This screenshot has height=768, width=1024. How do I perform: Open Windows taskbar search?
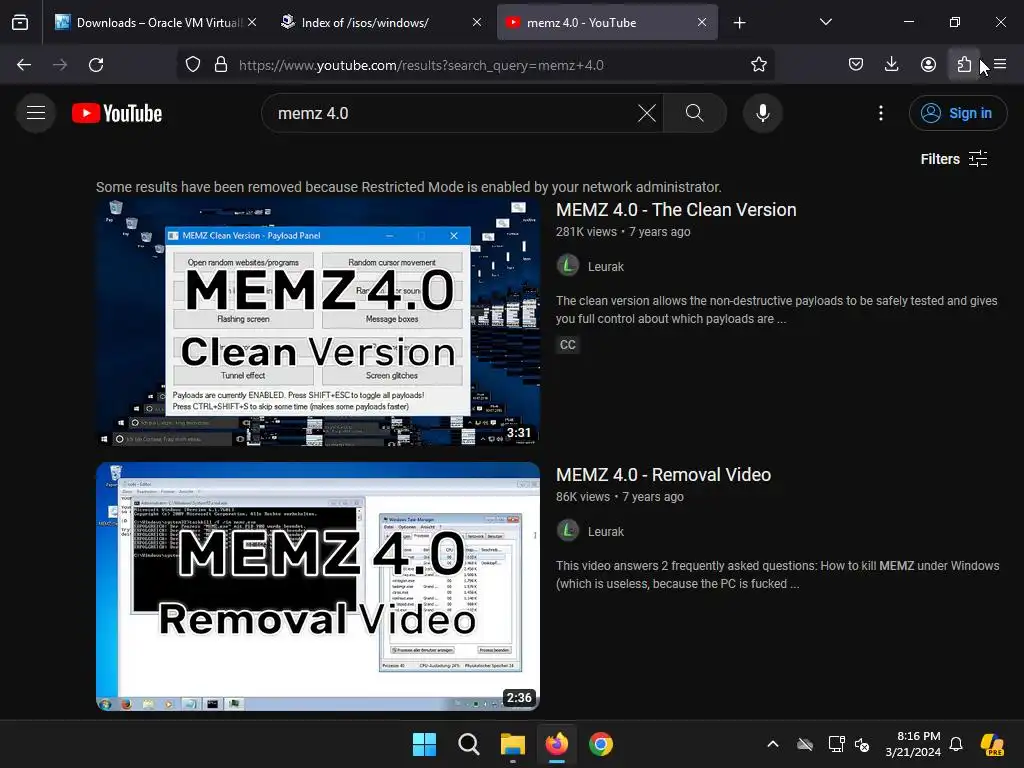(x=468, y=744)
